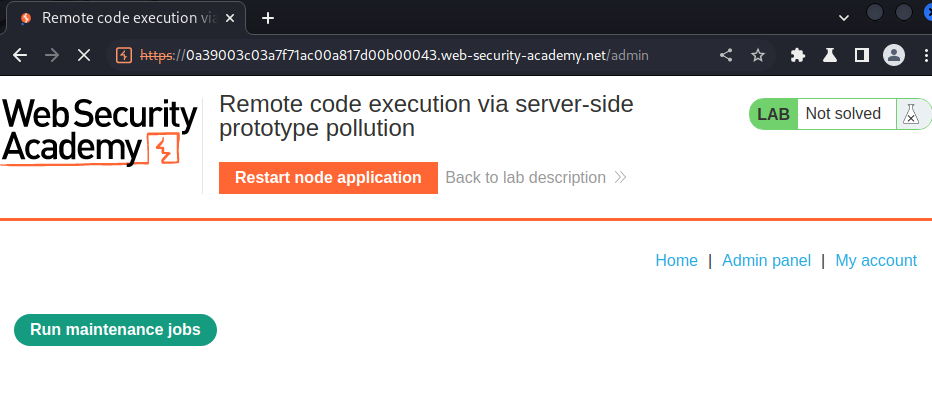Open the Admin panel link
Screen dimensions: 932x404
click(x=766, y=260)
